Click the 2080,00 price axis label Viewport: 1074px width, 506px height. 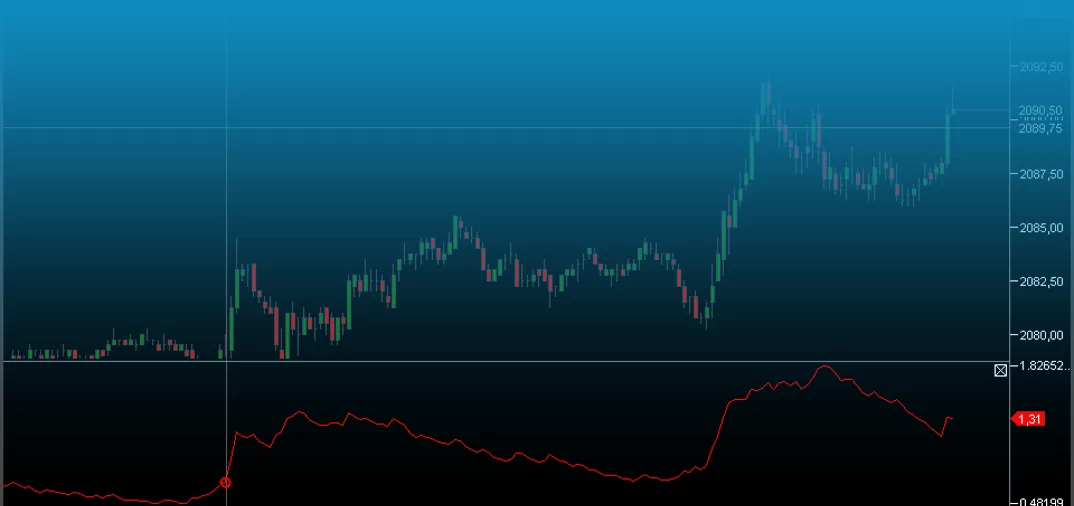(1041, 336)
